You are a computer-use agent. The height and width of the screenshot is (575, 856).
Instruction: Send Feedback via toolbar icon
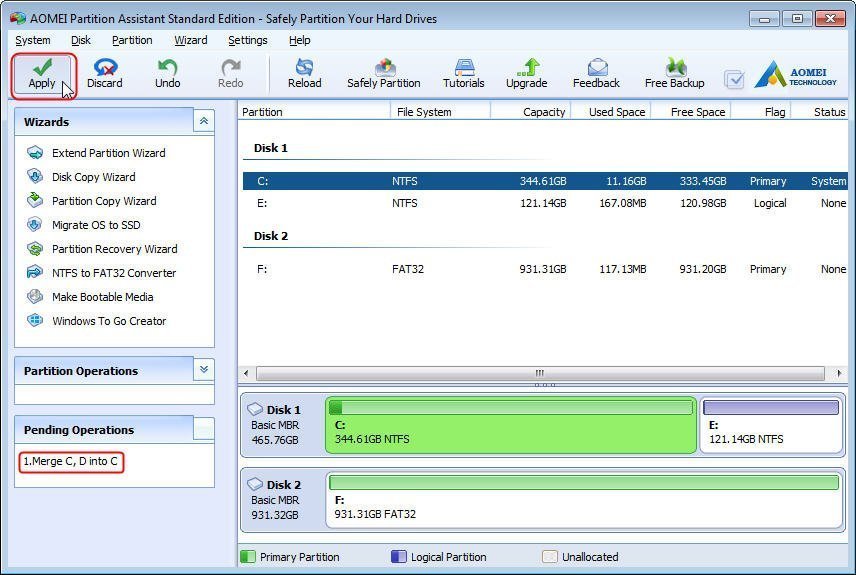(596, 74)
